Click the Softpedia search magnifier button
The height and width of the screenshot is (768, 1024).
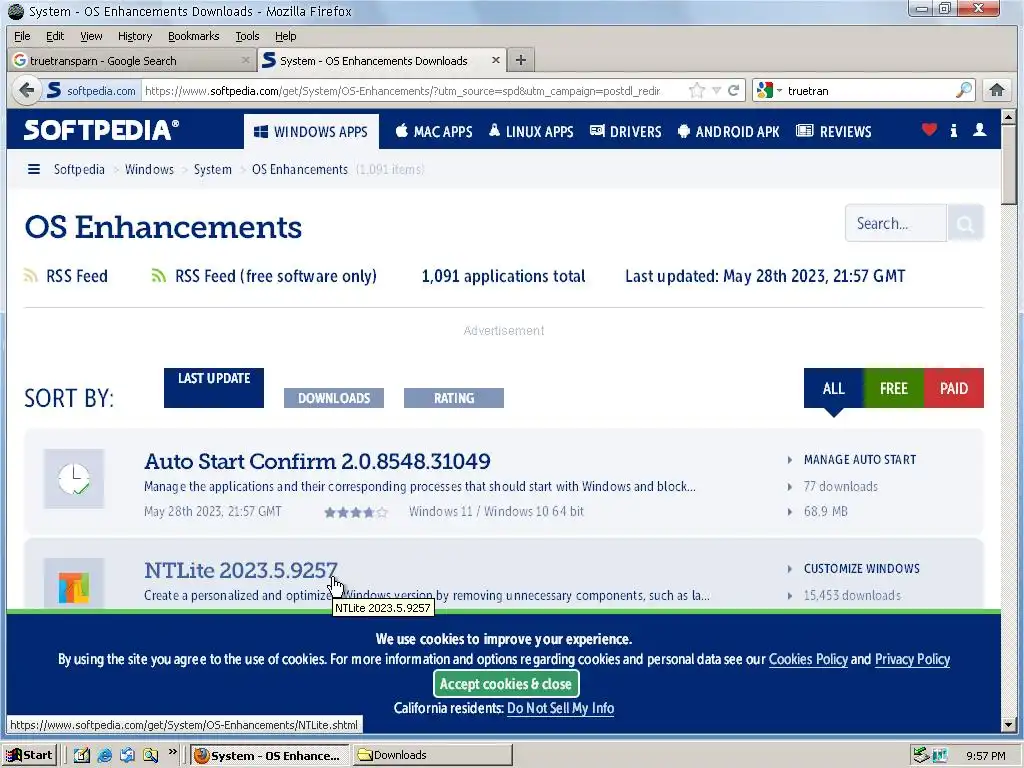click(965, 223)
